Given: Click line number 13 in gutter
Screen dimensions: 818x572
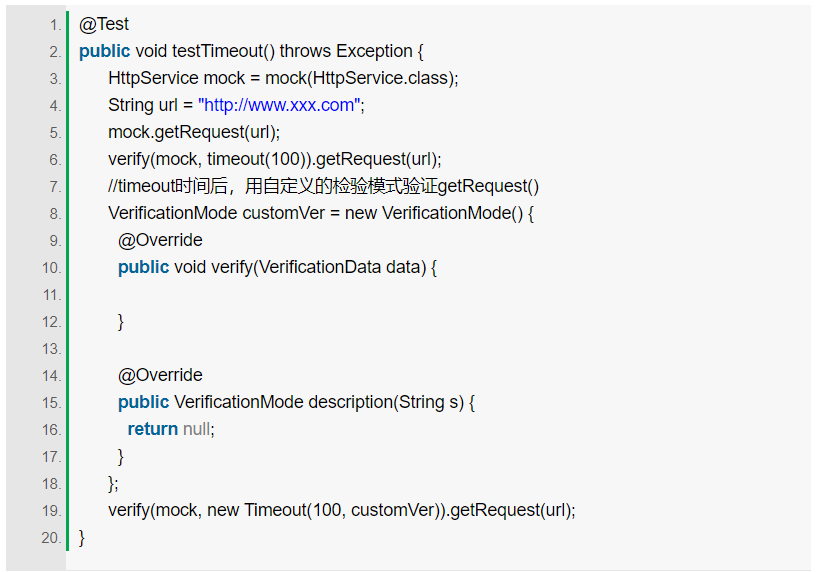Looking at the screenshot, I should pos(52,349).
